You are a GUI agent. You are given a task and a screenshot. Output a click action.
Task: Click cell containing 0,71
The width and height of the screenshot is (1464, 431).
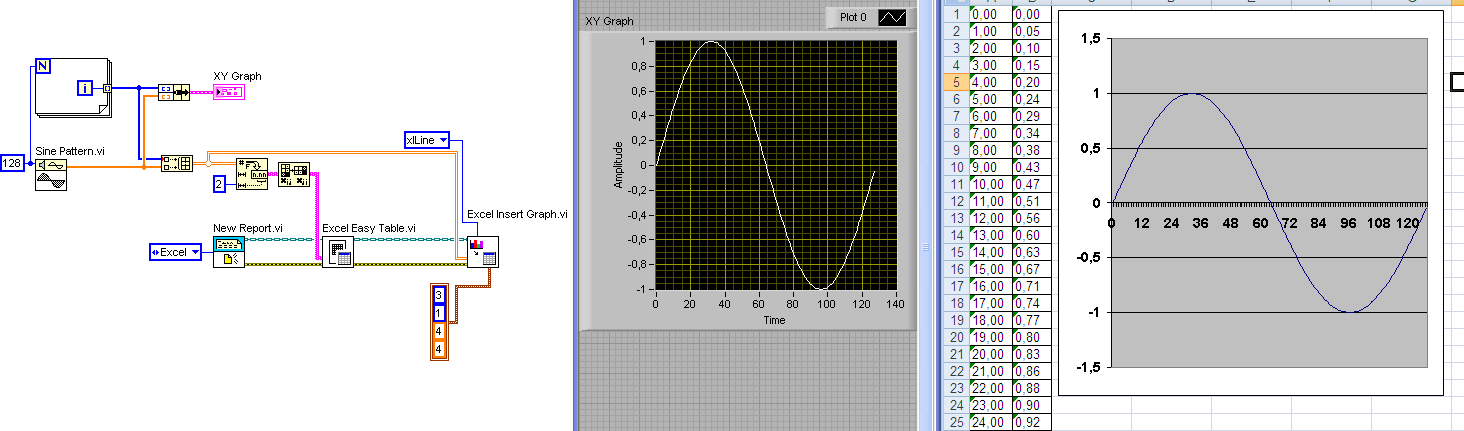coord(1031,286)
